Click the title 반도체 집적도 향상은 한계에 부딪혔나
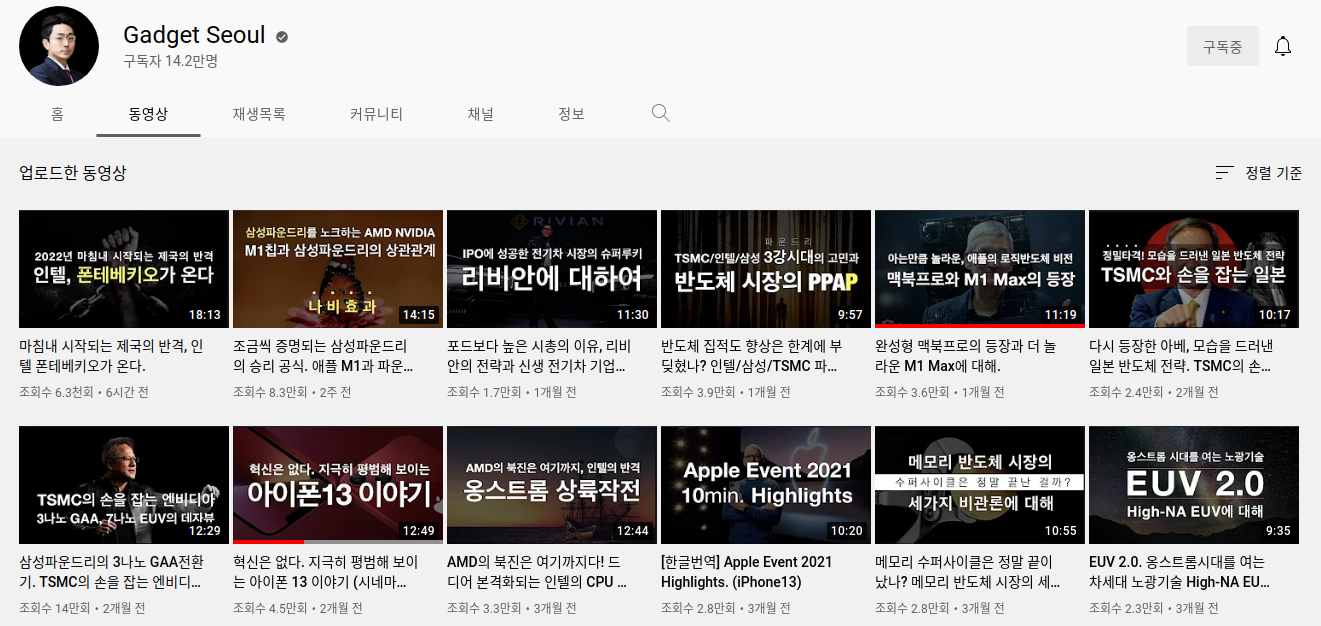The height and width of the screenshot is (626, 1321). tap(753, 356)
